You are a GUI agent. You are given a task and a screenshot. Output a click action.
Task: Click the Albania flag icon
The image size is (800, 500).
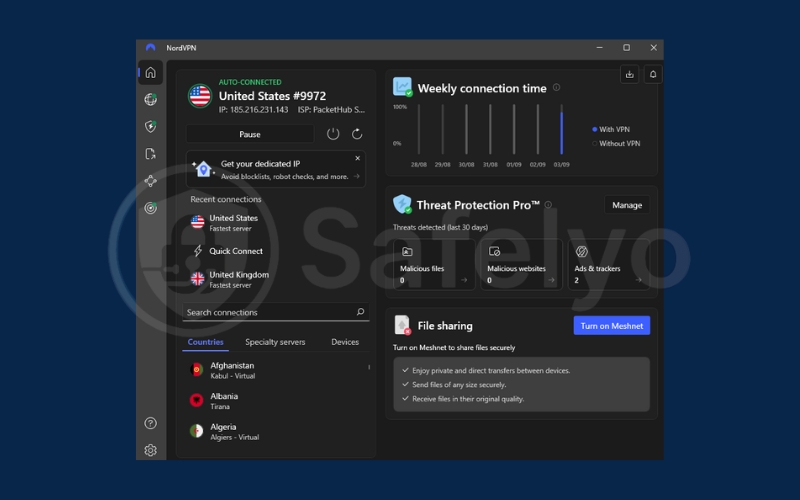[x=196, y=400]
